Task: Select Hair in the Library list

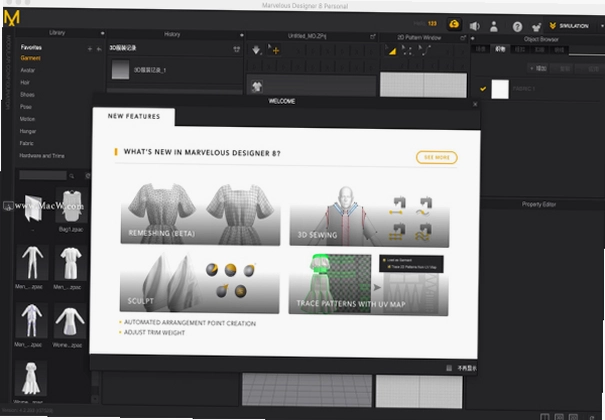Action: click(25, 82)
